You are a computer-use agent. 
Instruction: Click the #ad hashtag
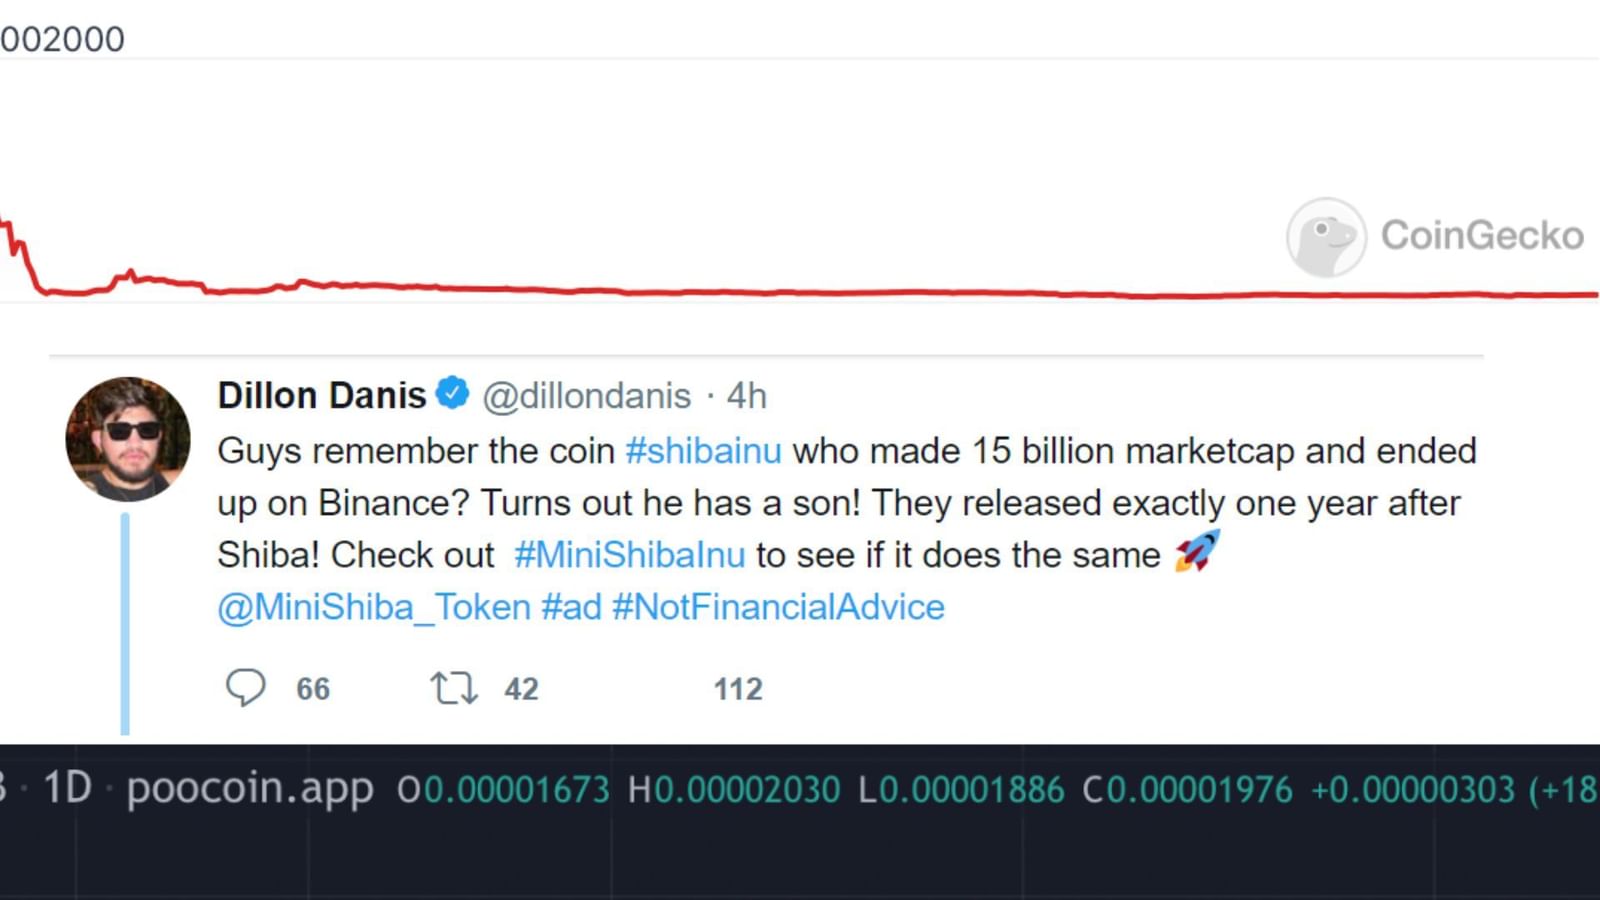pos(571,607)
